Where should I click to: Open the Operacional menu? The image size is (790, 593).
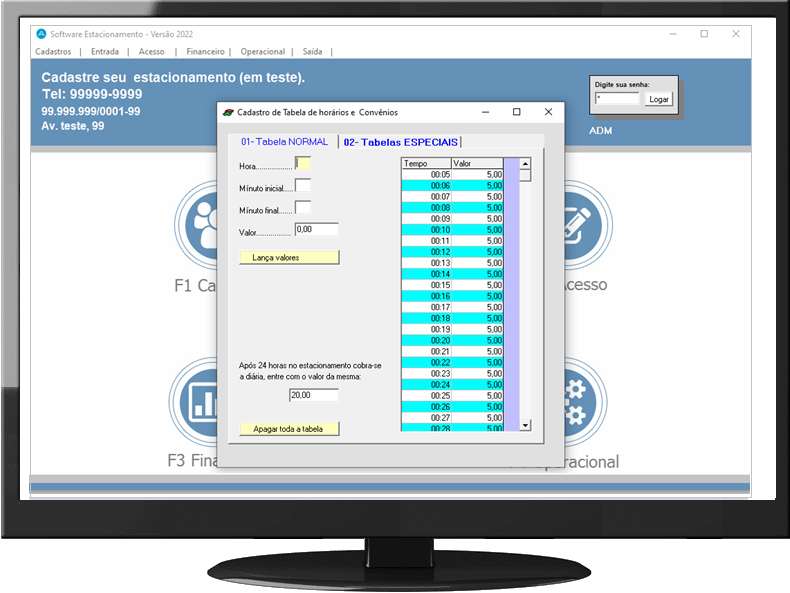262,52
